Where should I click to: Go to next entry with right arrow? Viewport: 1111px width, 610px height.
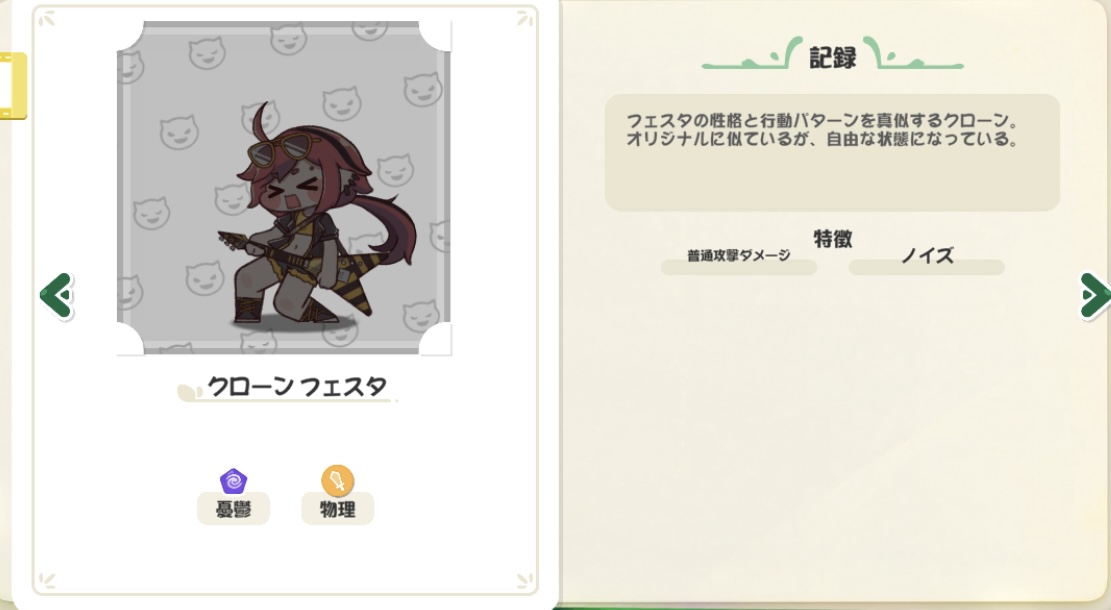(1095, 295)
